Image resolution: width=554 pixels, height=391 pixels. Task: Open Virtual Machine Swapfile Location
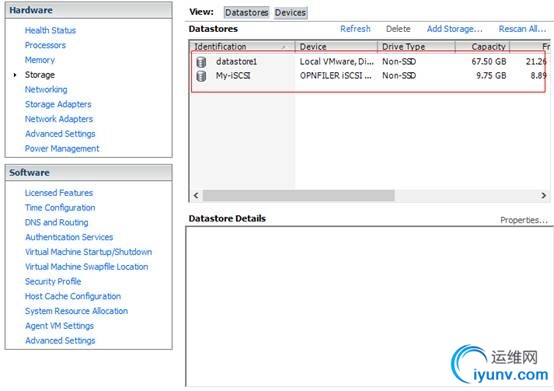(x=87, y=267)
